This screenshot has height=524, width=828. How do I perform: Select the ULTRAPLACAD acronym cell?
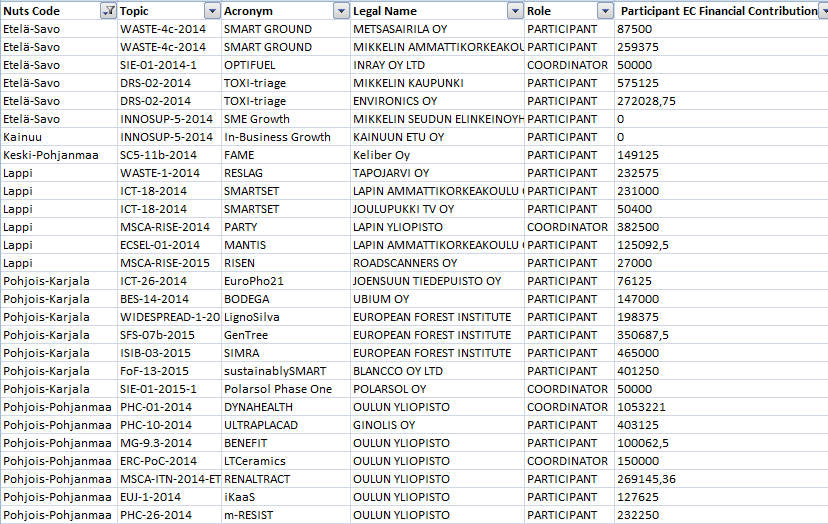(x=286, y=425)
